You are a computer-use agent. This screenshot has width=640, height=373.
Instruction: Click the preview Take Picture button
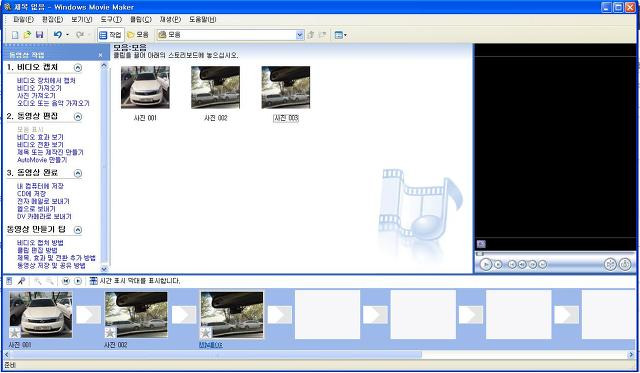(625, 264)
